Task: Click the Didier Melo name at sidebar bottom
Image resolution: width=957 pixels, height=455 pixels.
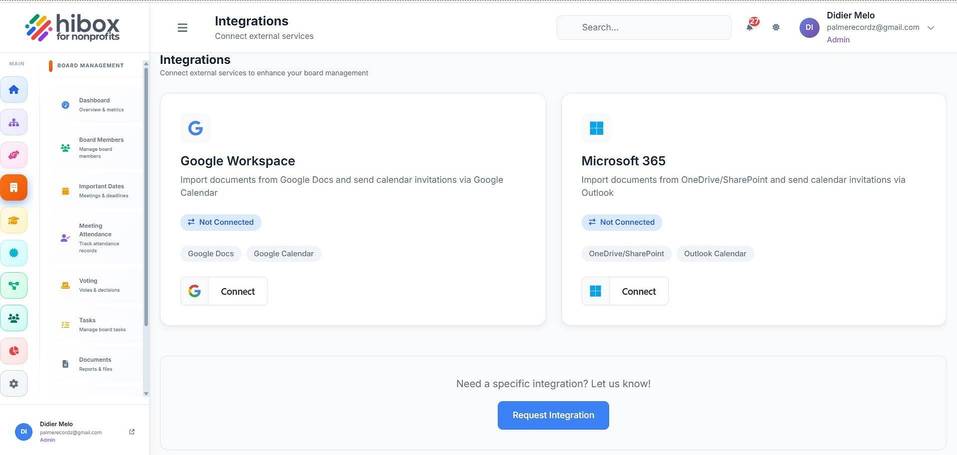Action: coord(56,424)
